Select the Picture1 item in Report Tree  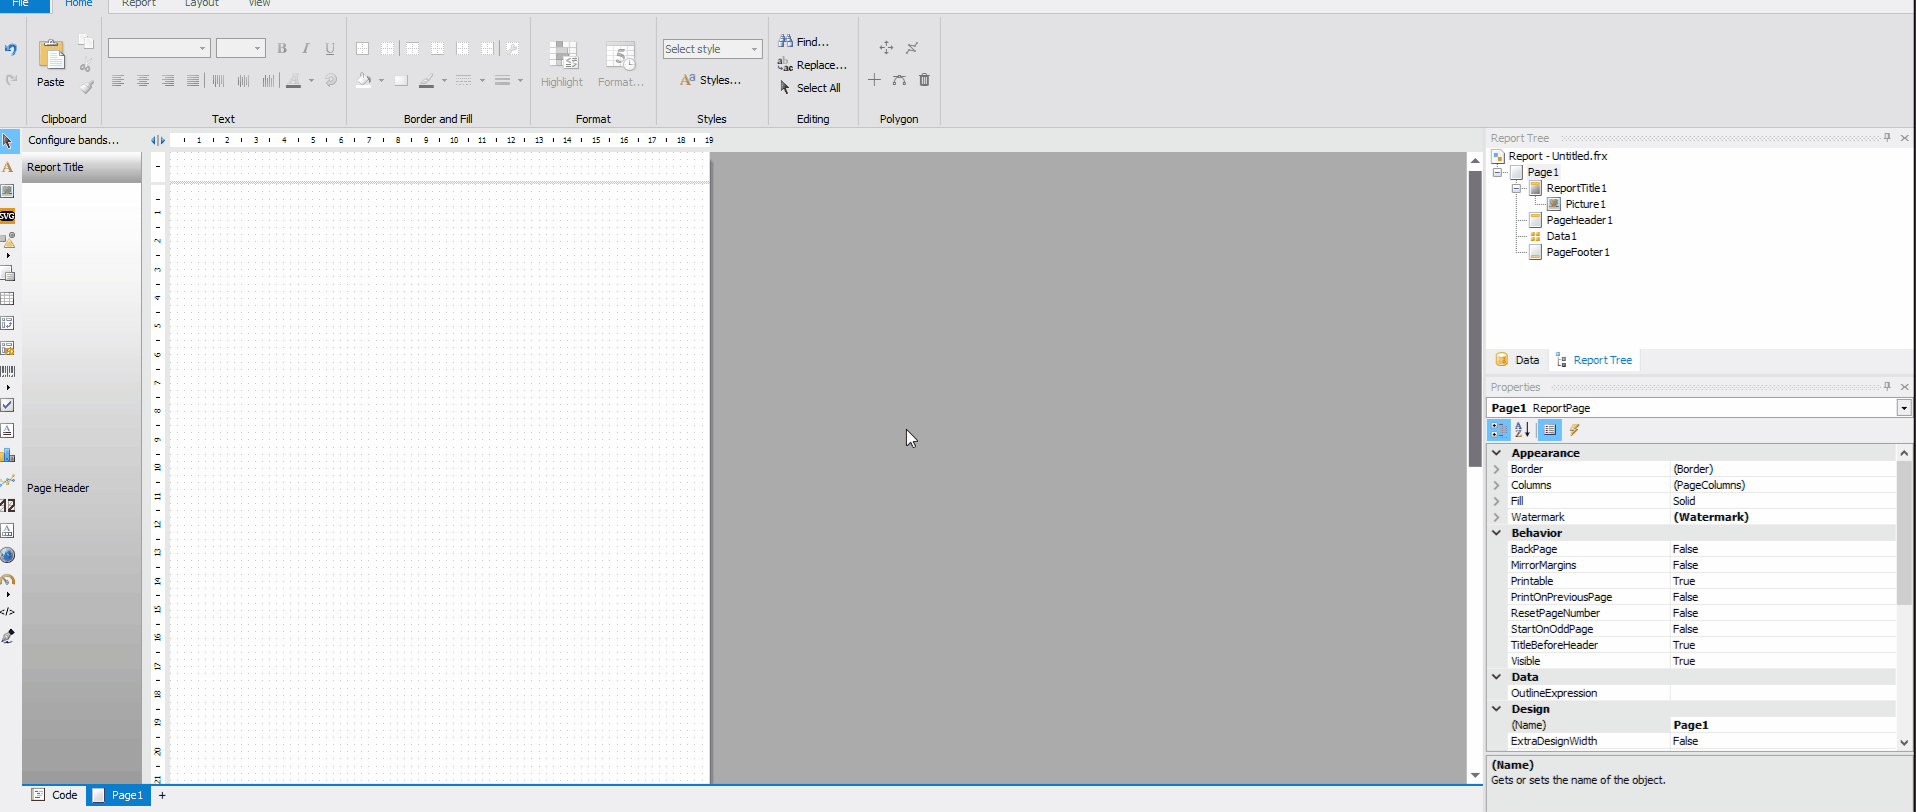pyautogui.click(x=1585, y=204)
